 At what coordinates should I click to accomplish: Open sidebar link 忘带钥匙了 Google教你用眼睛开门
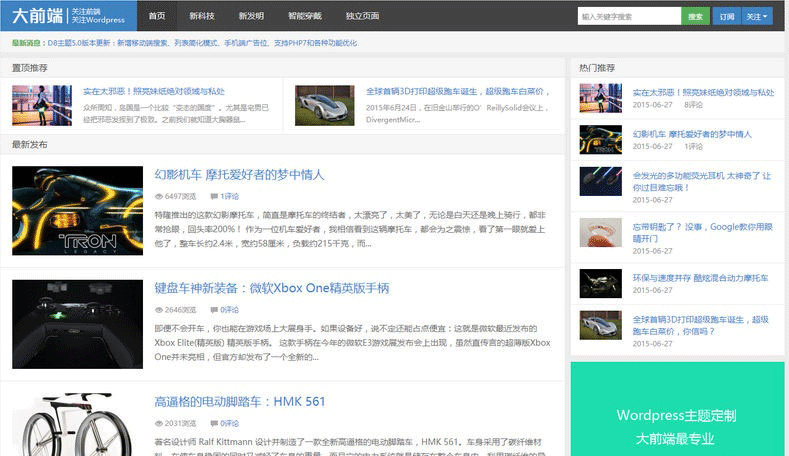702,233
